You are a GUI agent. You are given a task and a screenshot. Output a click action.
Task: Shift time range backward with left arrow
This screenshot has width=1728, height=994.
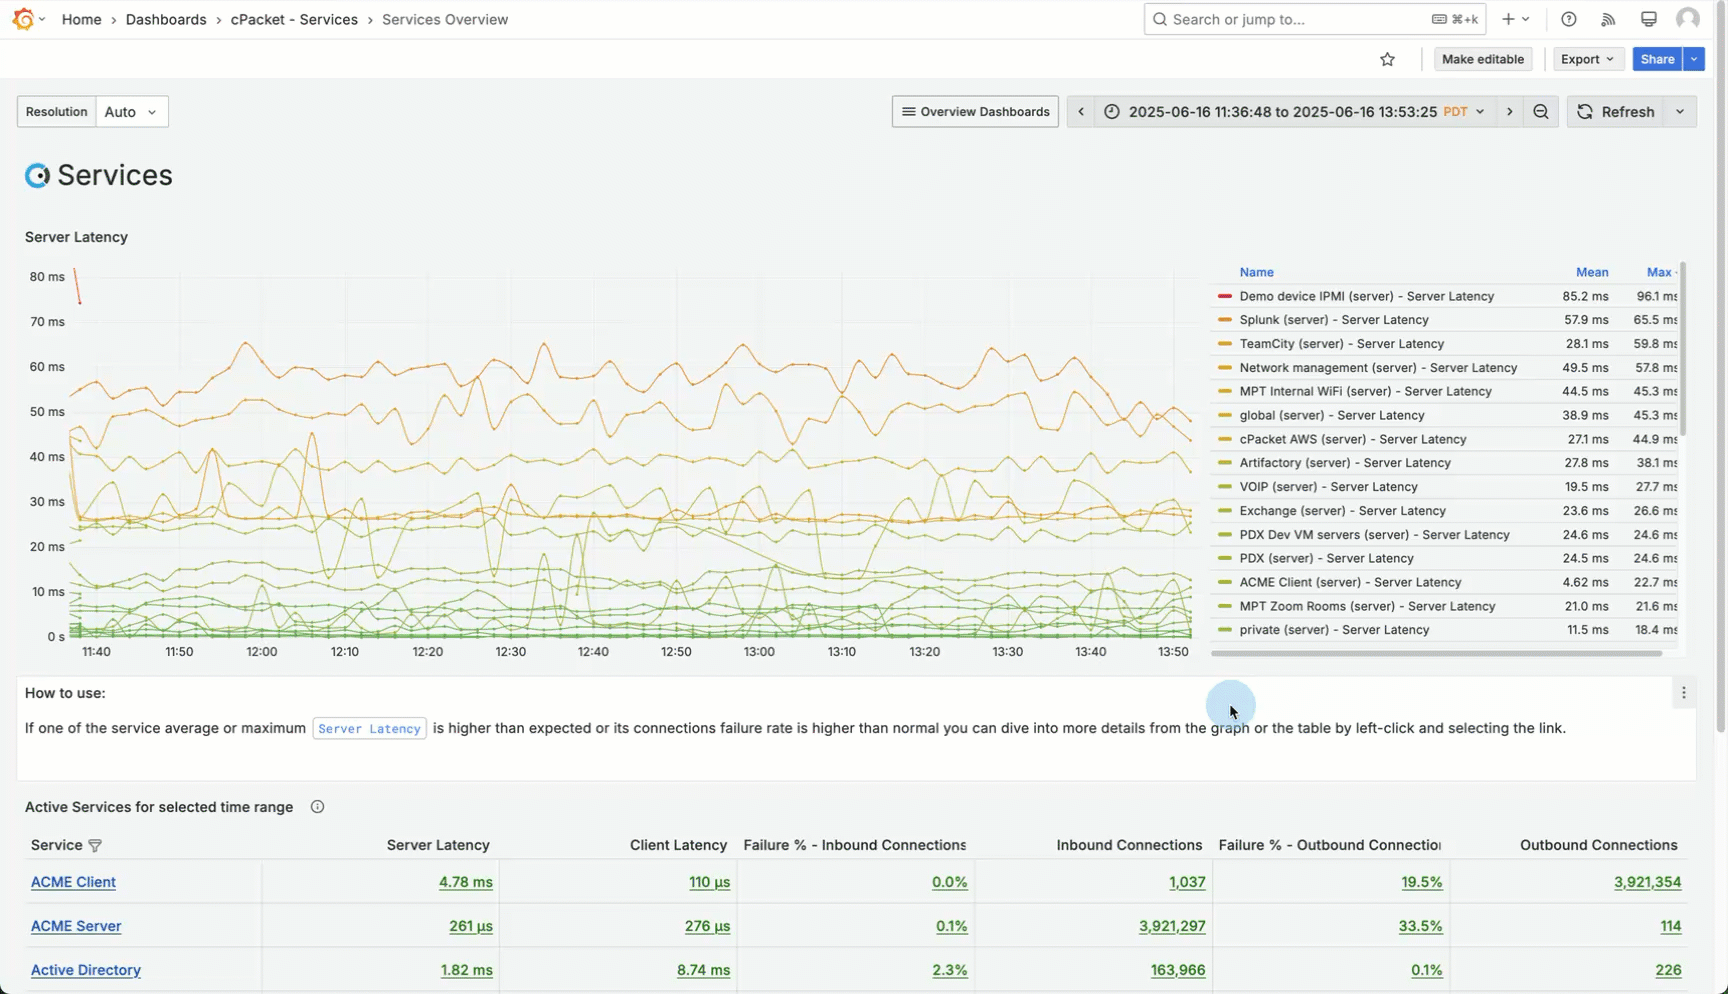pos(1081,112)
